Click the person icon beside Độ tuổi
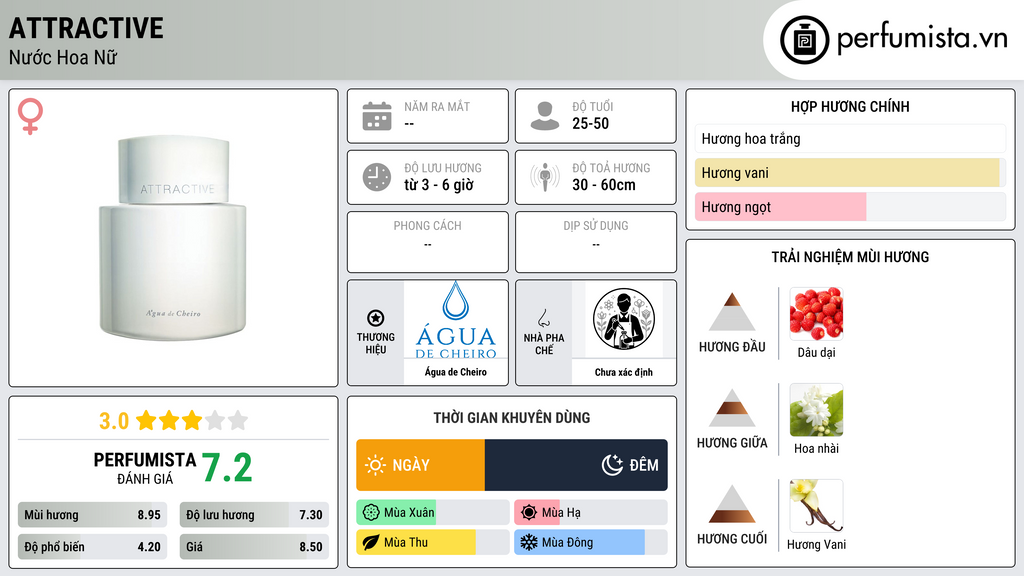The height and width of the screenshot is (576, 1024). pyautogui.click(x=545, y=116)
